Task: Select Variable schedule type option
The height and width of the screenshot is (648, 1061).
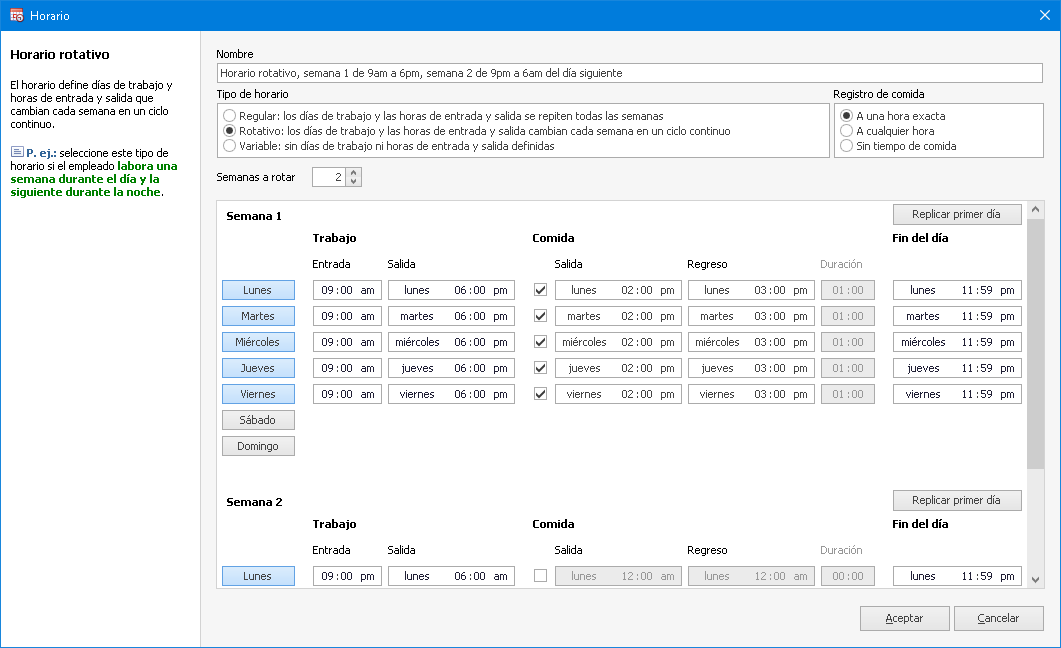Action: pyautogui.click(x=230, y=146)
